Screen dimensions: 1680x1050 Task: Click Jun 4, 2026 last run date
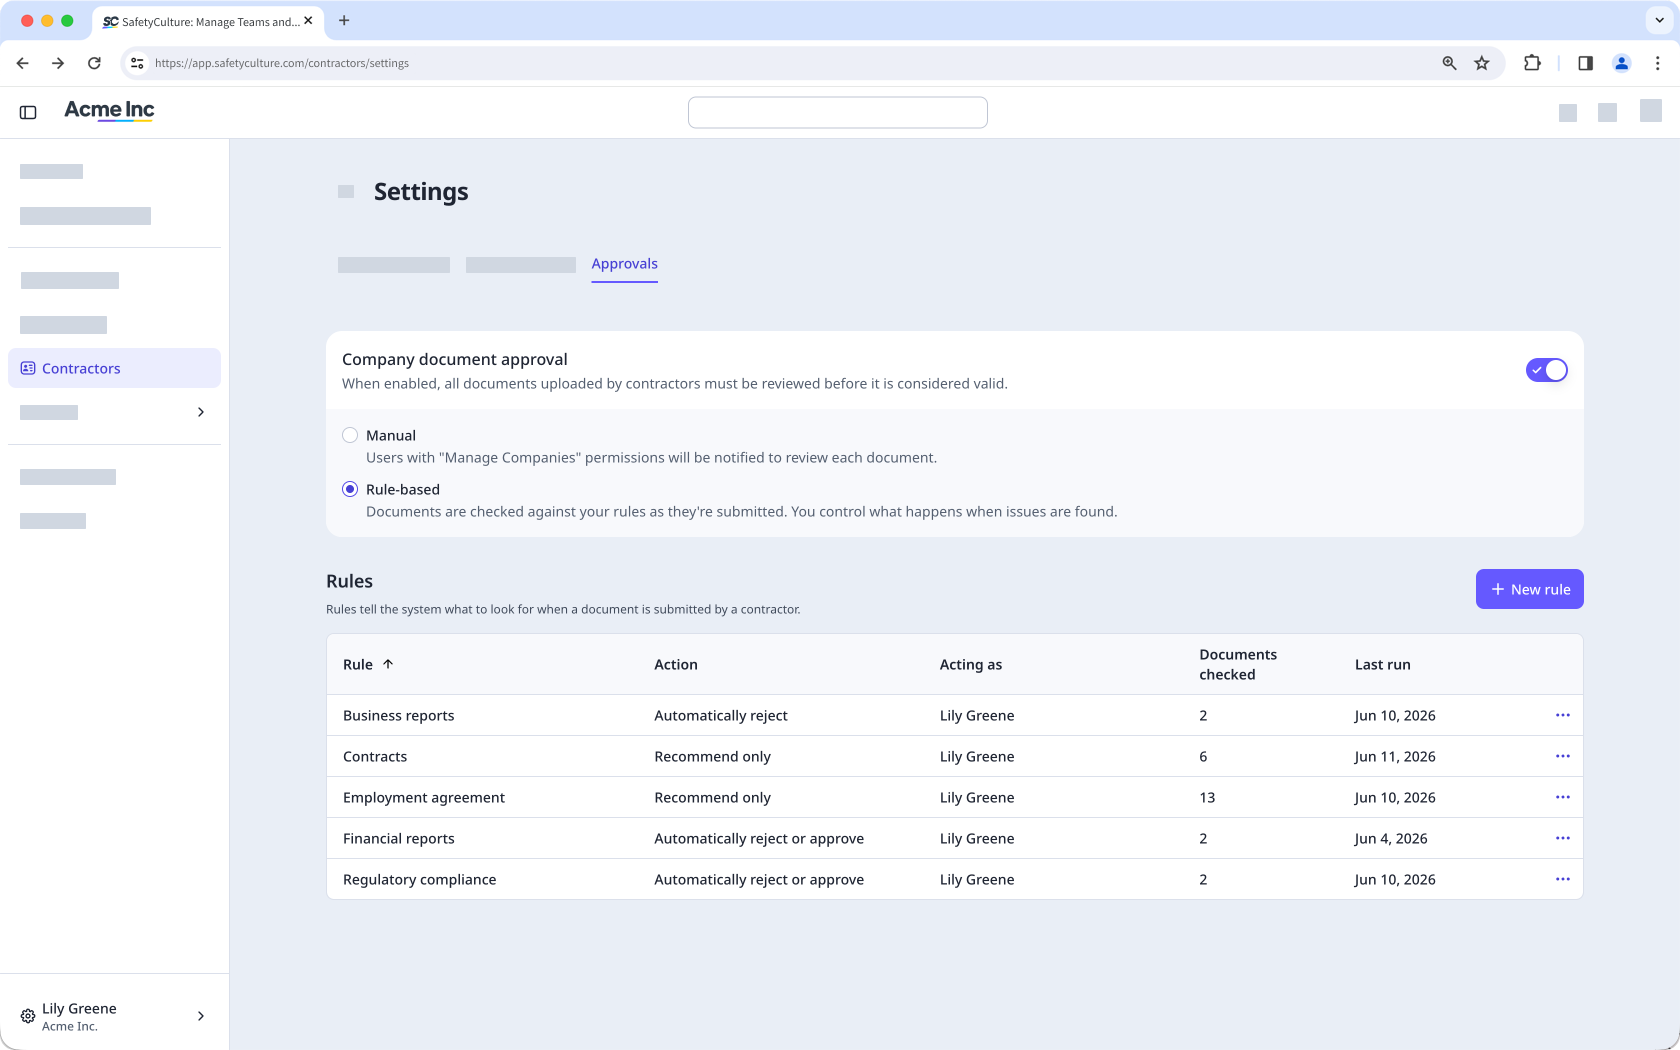click(x=1390, y=838)
